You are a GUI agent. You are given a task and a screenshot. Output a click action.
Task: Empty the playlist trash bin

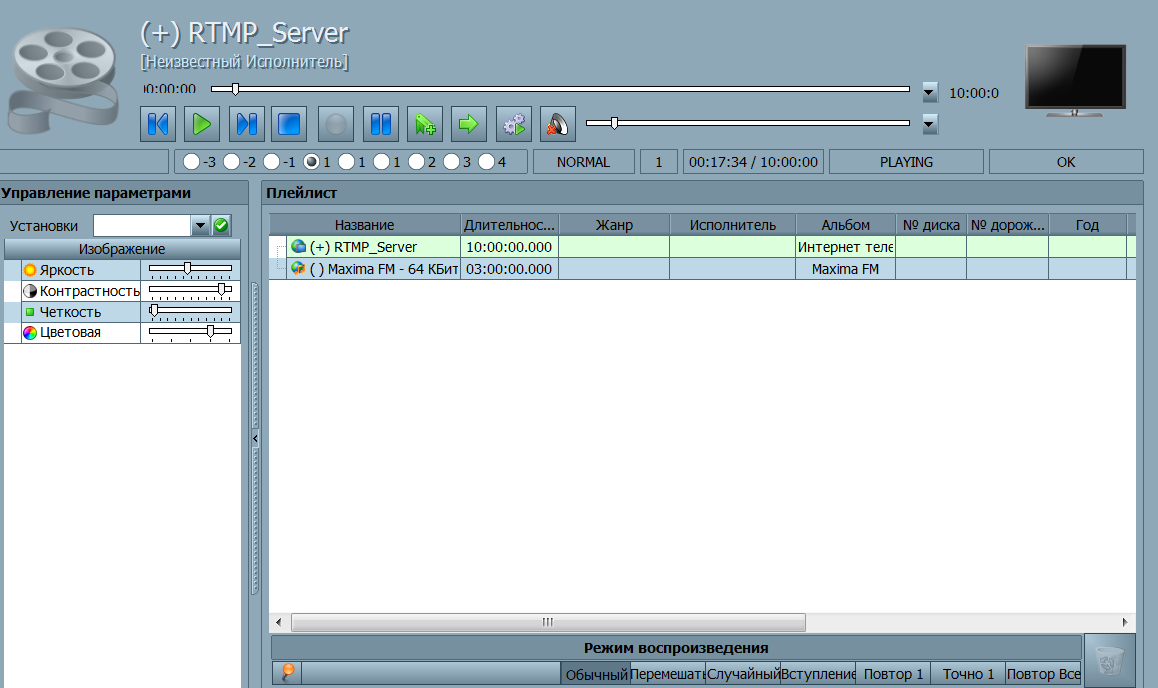[1109, 660]
